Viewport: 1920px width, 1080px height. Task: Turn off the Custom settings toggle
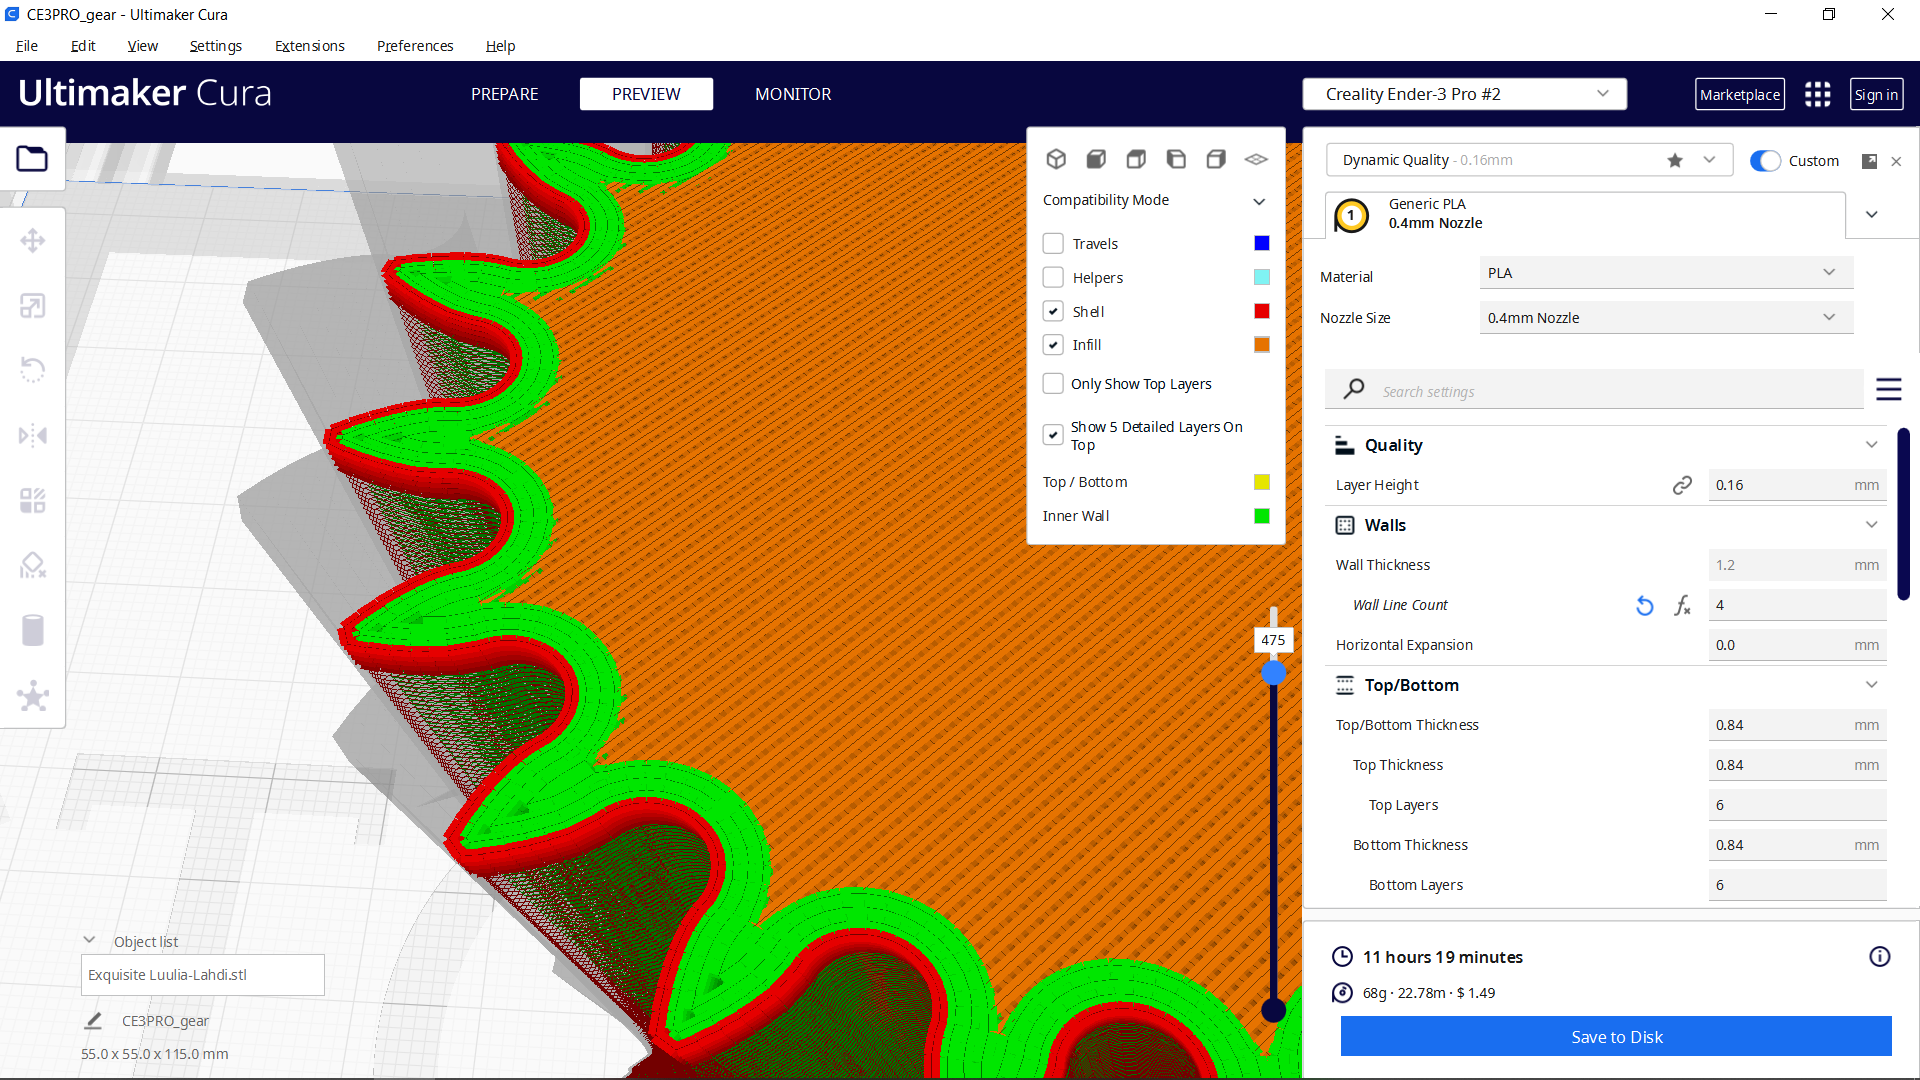(1765, 161)
